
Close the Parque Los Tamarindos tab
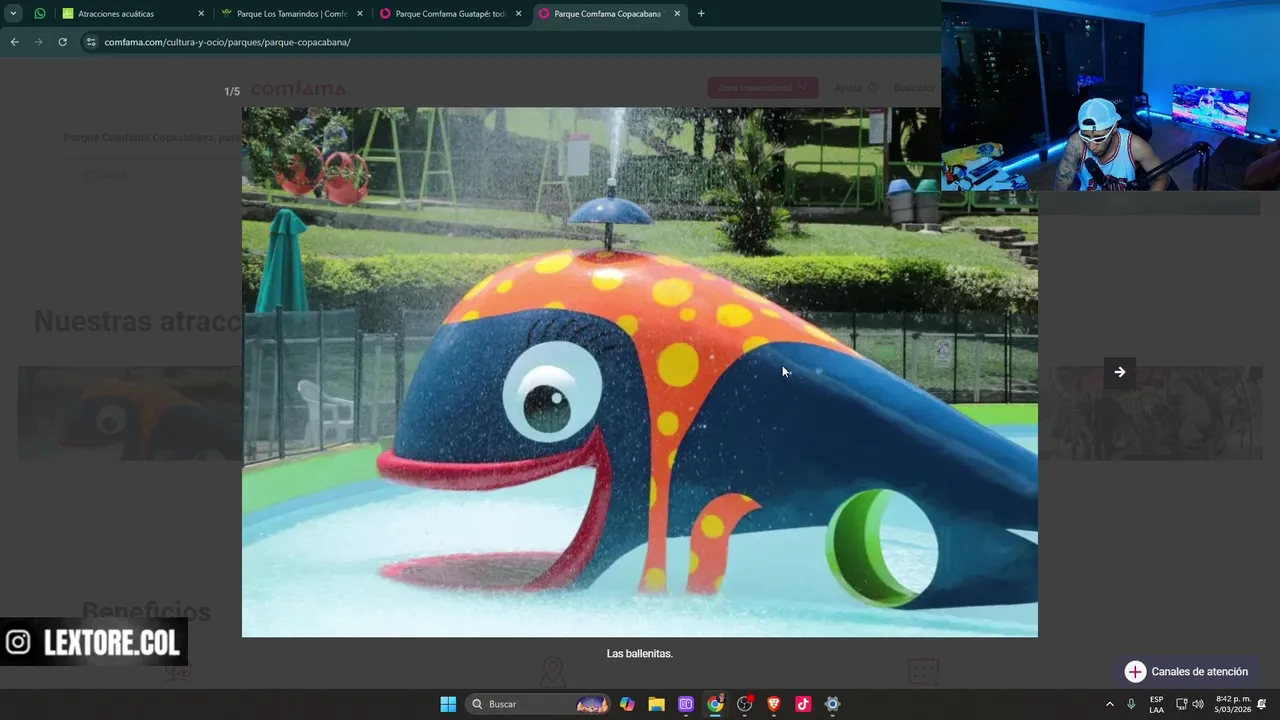pos(360,14)
